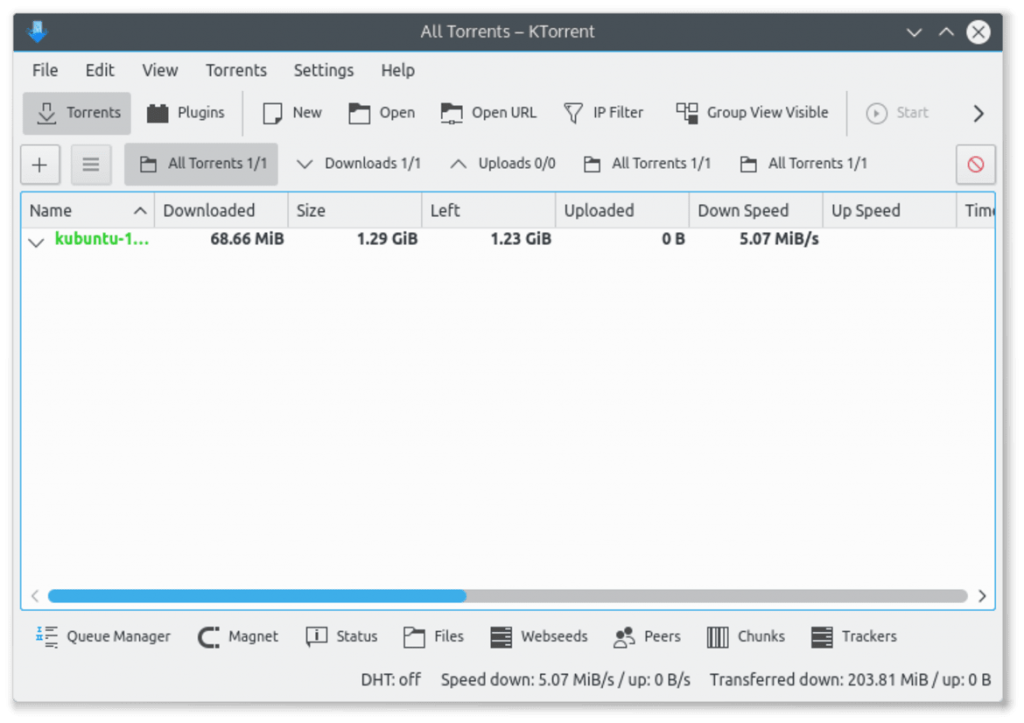
Task: Toggle Group View Visible
Action: click(x=751, y=112)
